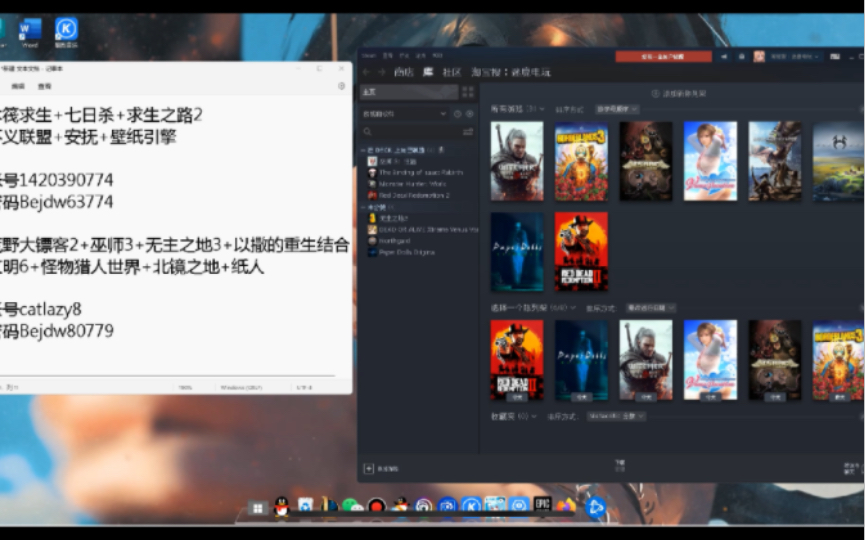Viewport: 865px width, 540px height.
Task: Open the second QQ penguin dock icon
Action: pos(400,506)
